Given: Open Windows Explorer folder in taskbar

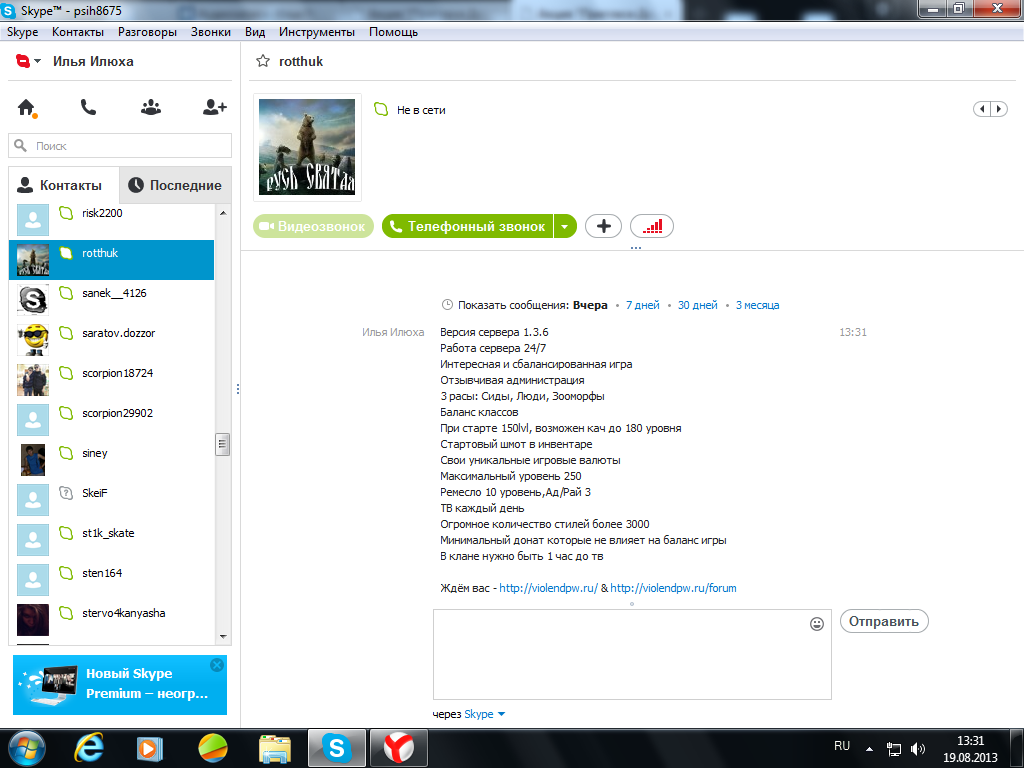Looking at the screenshot, I should 275,748.
